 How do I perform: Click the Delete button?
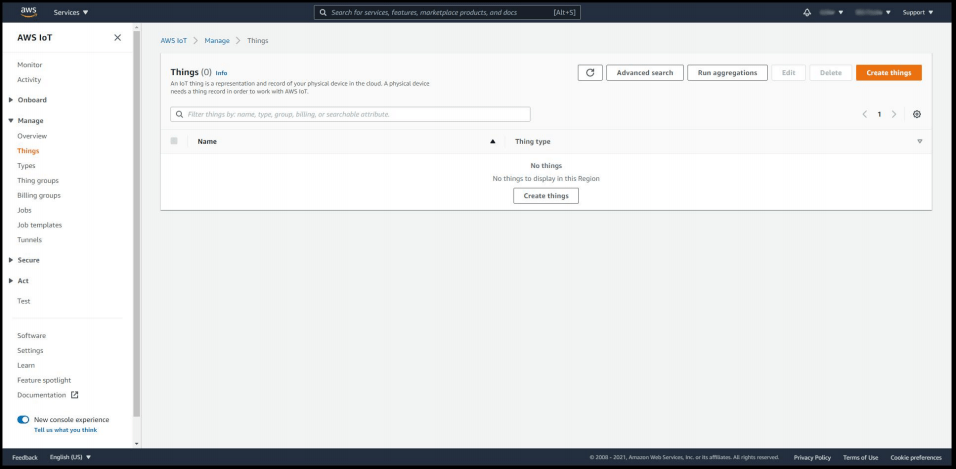[830, 73]
